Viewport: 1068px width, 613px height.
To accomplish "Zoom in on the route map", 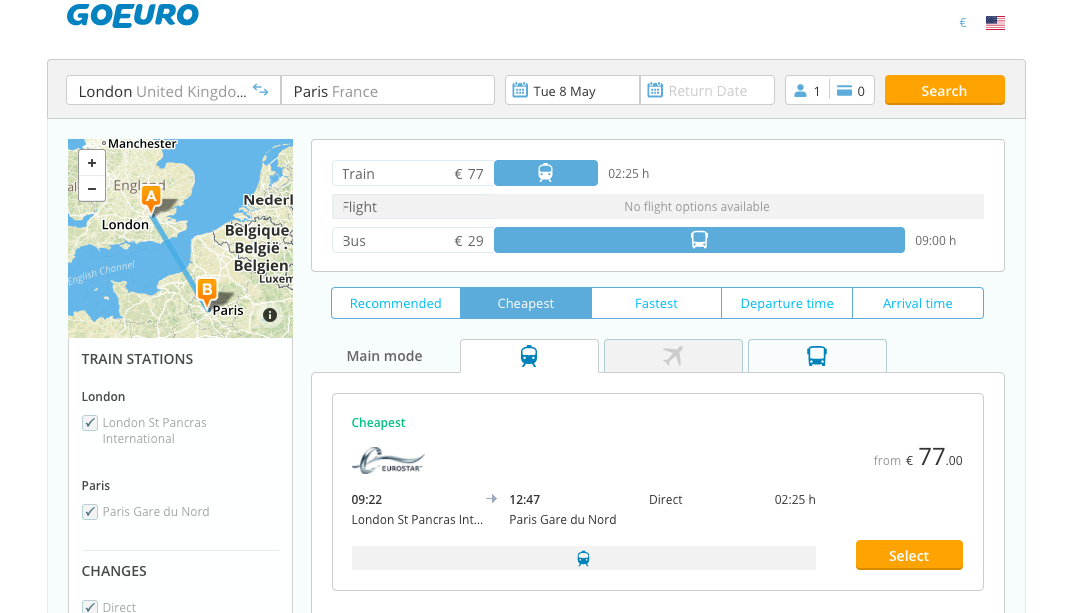I will (x=92, y=163).
